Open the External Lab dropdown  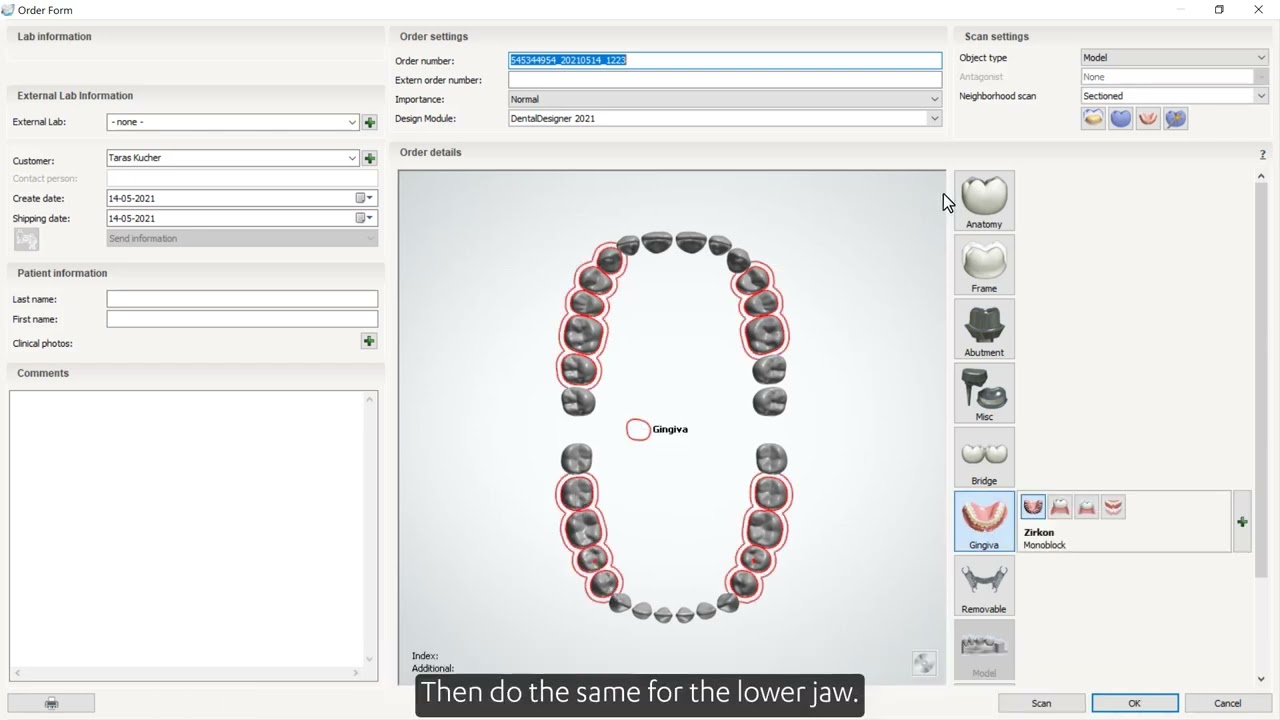[x=352, y=122]
